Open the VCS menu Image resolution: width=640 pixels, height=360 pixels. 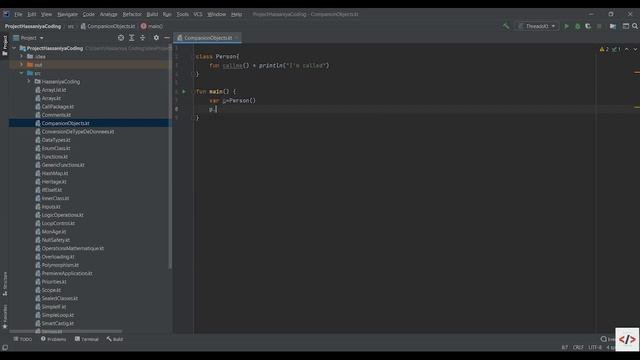198,14
